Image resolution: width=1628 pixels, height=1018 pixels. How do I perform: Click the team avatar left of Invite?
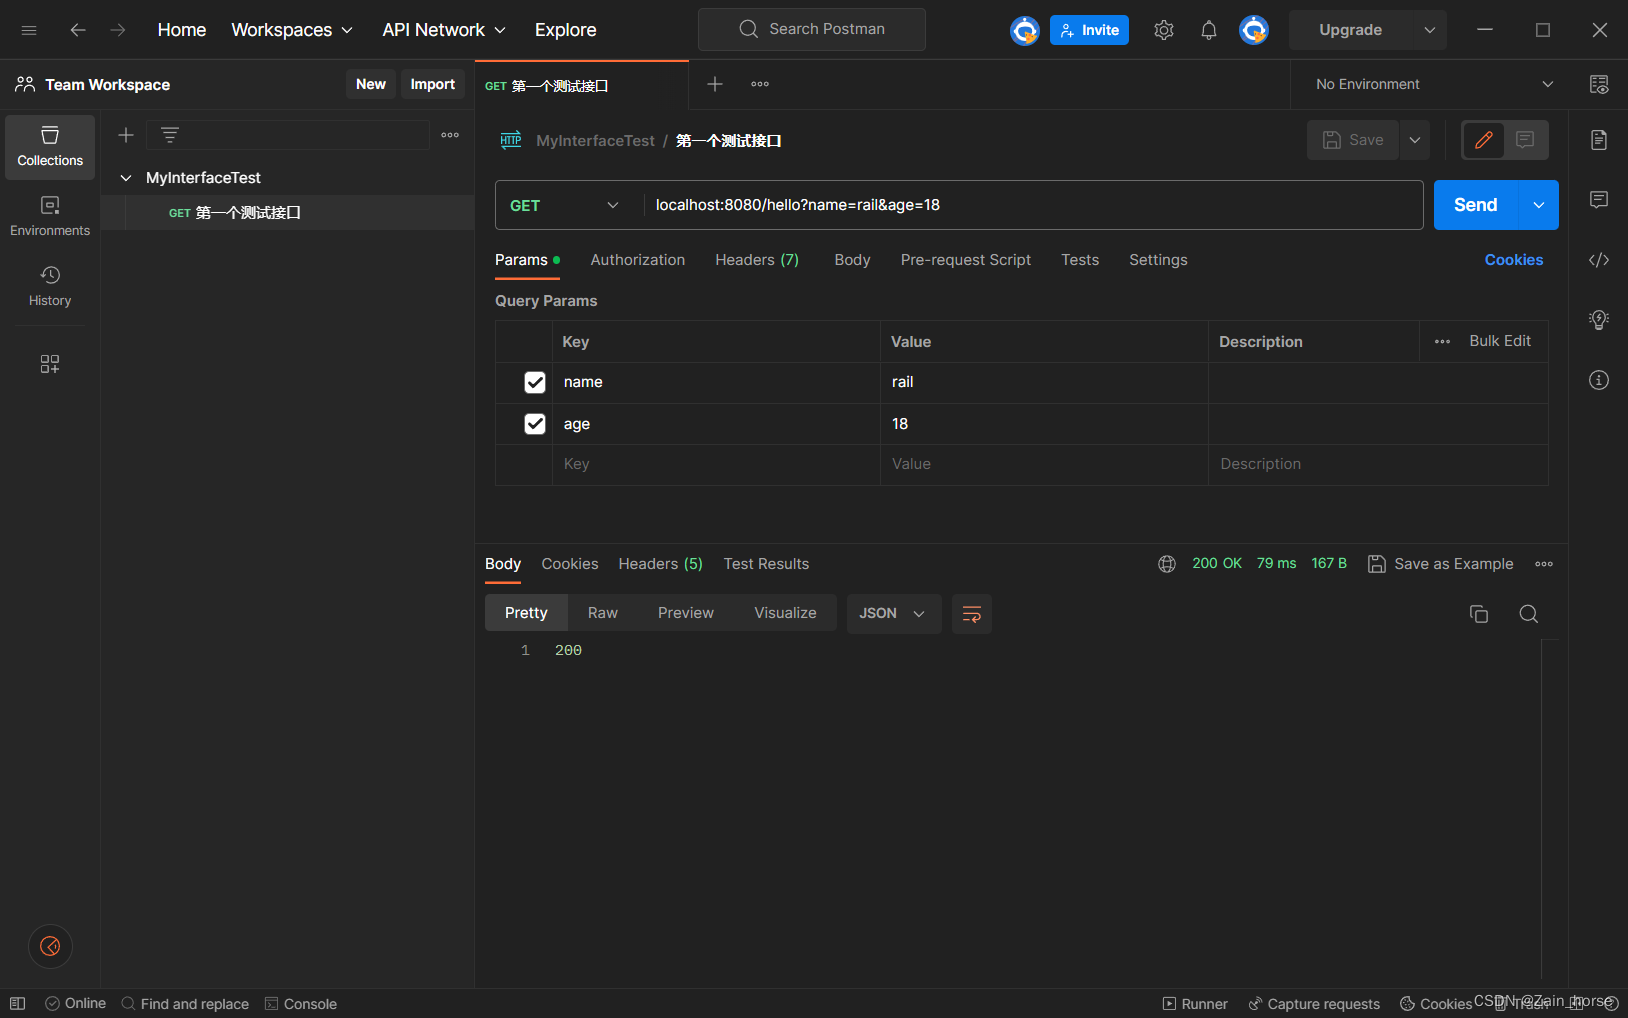(1025, 30)
